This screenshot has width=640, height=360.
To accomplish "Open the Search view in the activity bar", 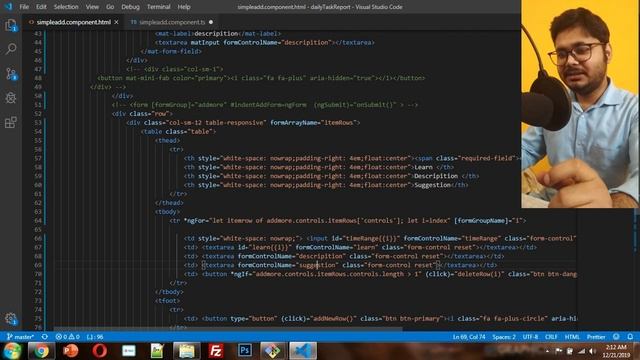I will point(11,49).
